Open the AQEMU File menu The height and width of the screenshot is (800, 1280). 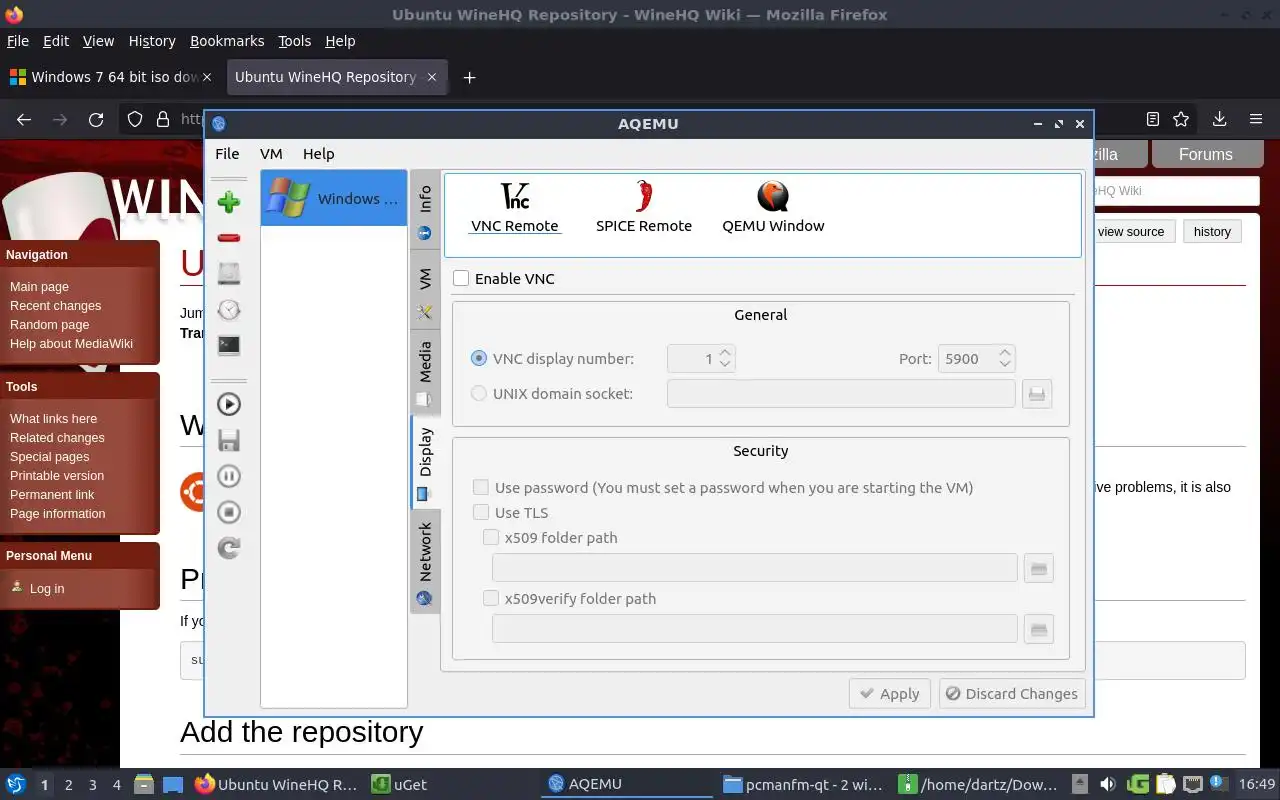click(x=227, y=153)
